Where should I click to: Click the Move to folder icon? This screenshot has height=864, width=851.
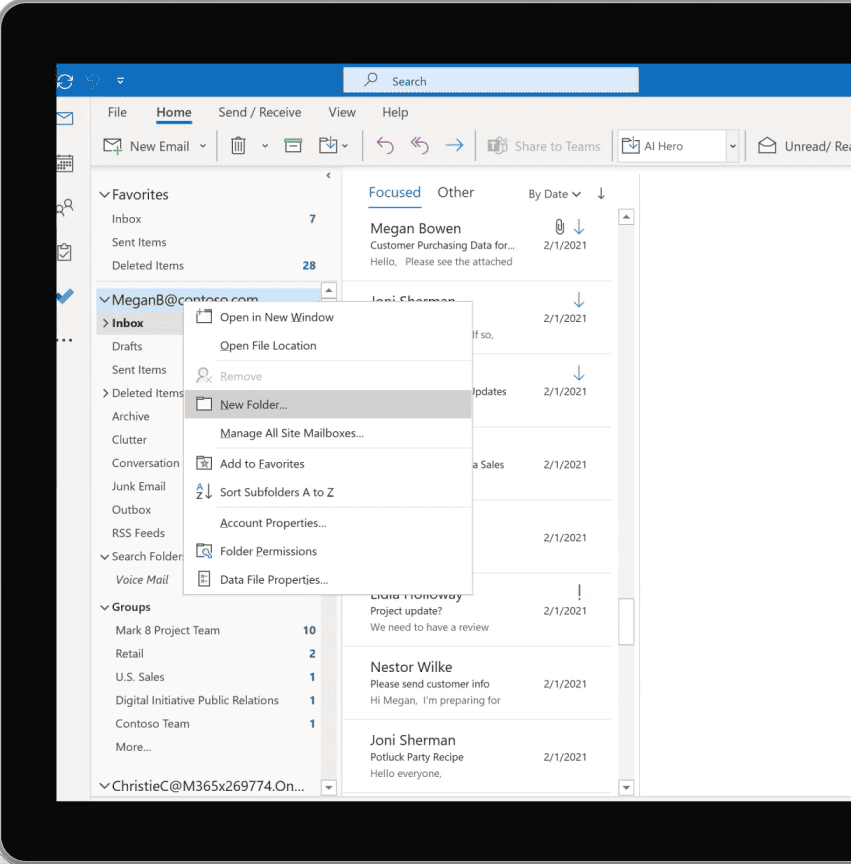[328, 145]
